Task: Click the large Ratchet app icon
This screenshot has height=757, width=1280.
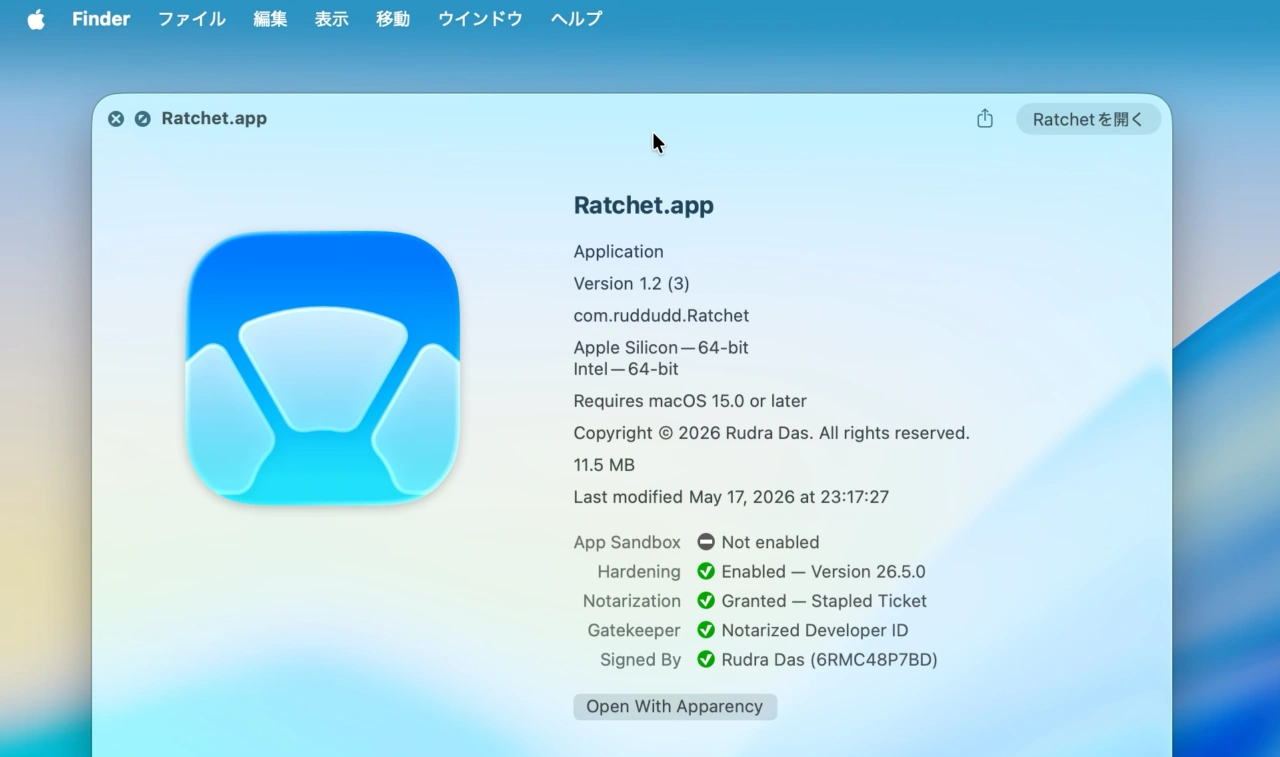Action: (323, 368)
